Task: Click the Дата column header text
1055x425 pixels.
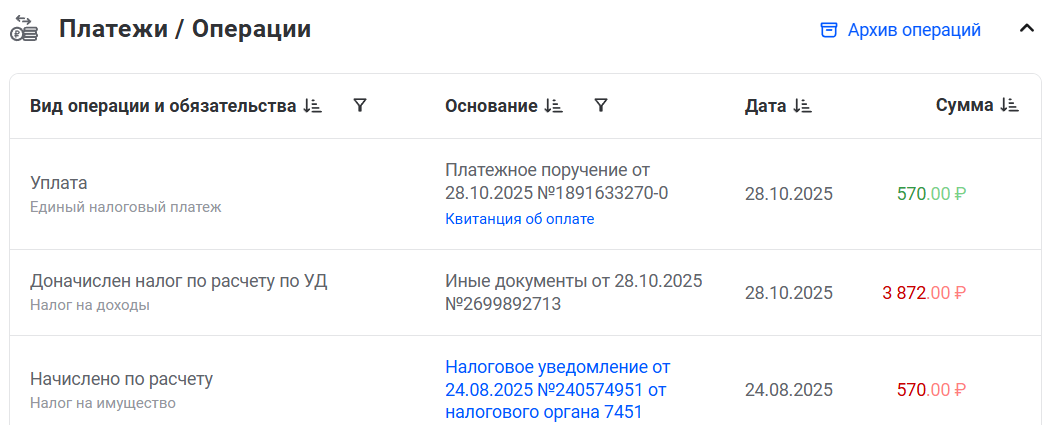Action: (x=765, y=106)
